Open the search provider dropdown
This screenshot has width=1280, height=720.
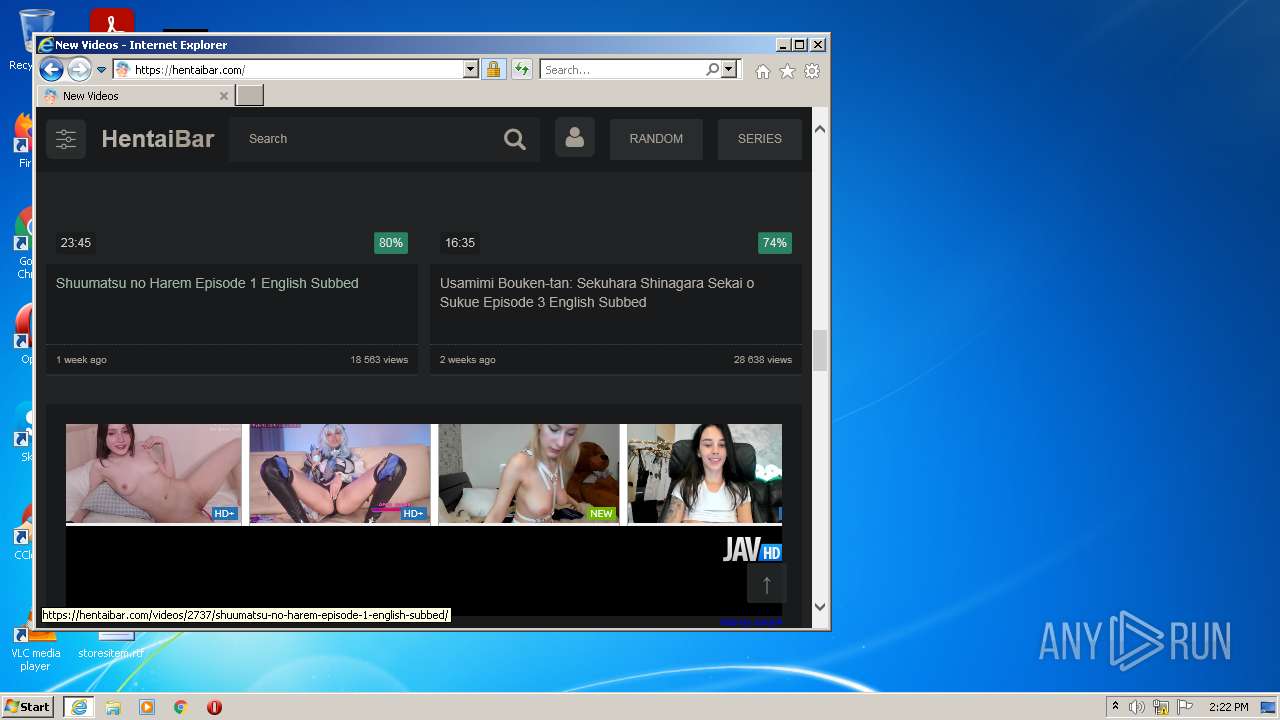click(729, 70)
